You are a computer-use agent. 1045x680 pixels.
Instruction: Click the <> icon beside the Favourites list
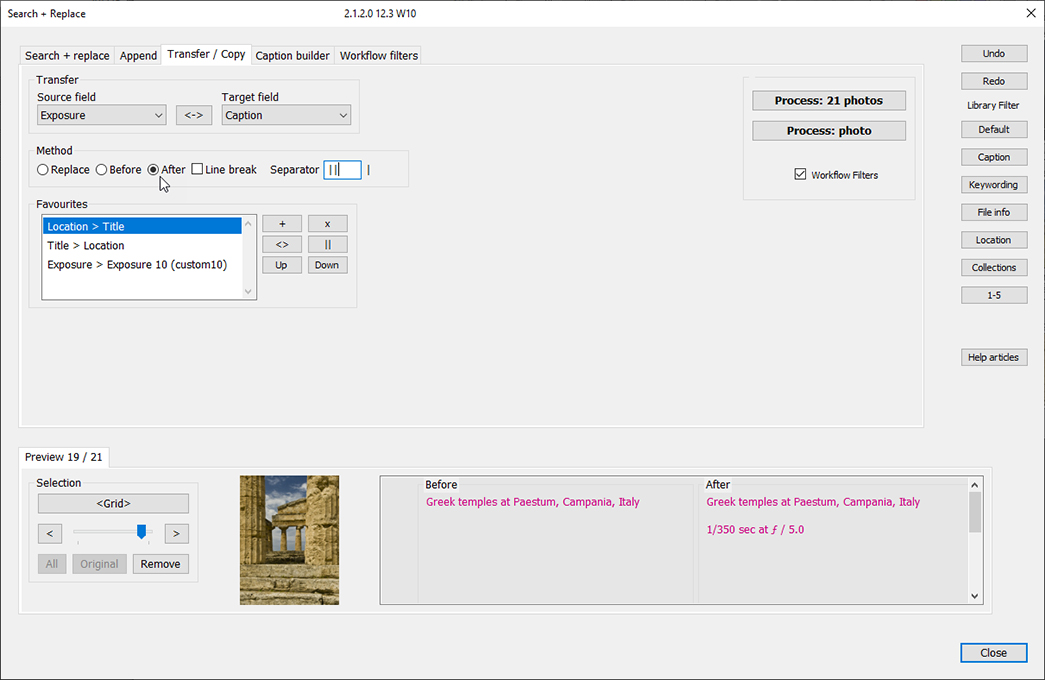[281, 244]
